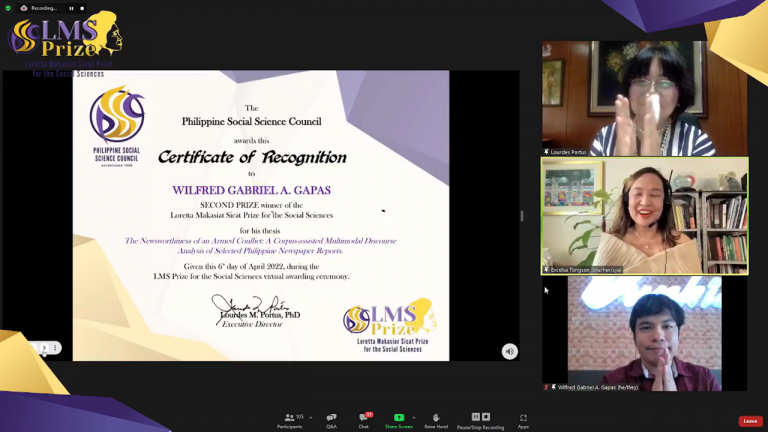Pause recording from the top recording bar
Screen dimensions: 768x432
71,8
